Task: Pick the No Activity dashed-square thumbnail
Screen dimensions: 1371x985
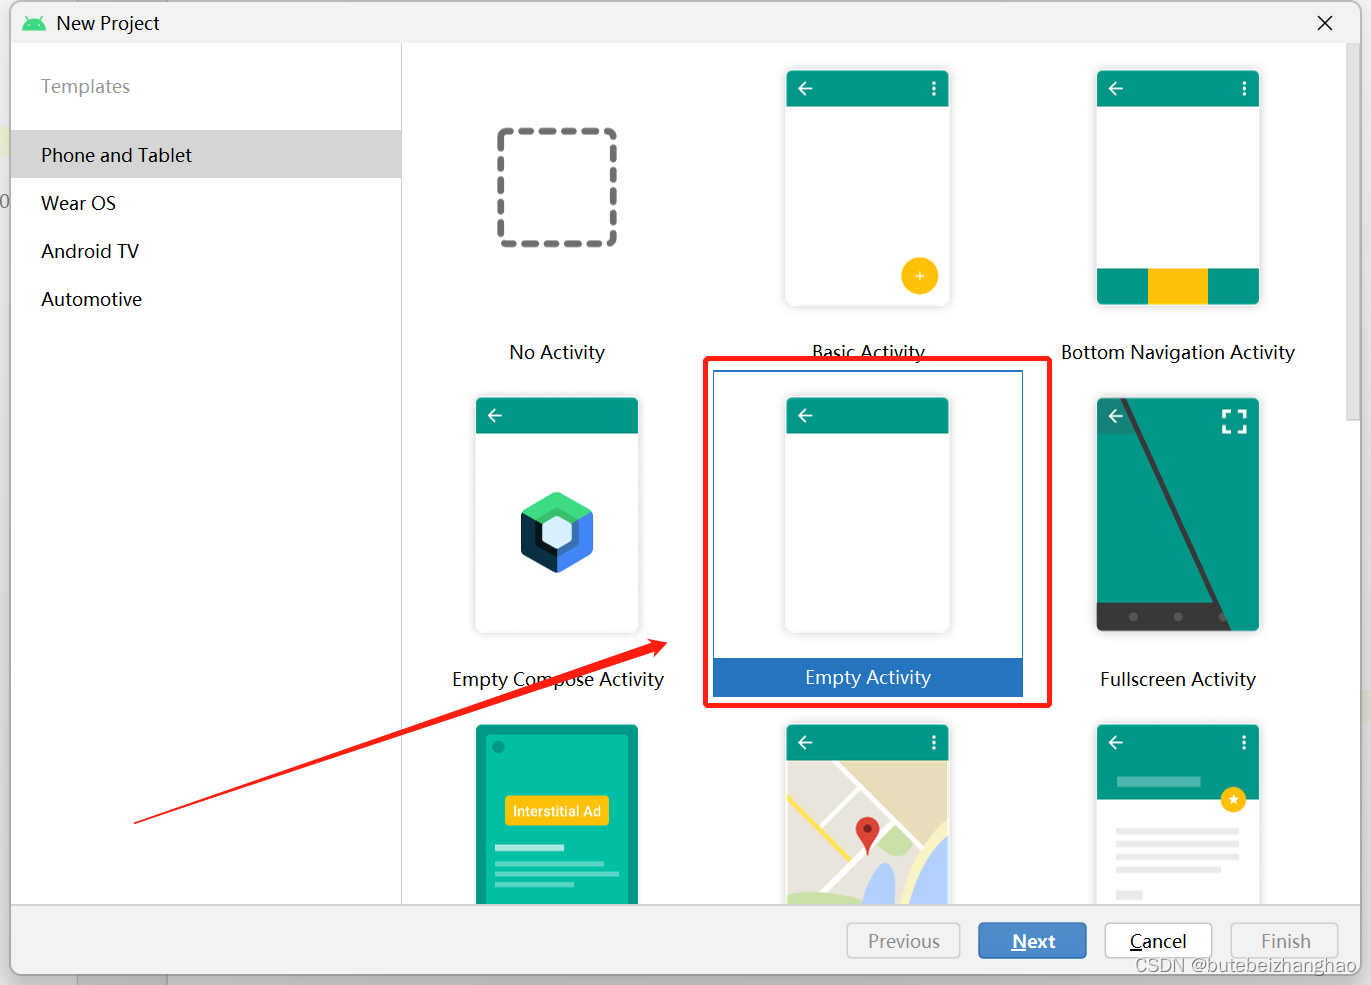Action: tap(557, 187)
